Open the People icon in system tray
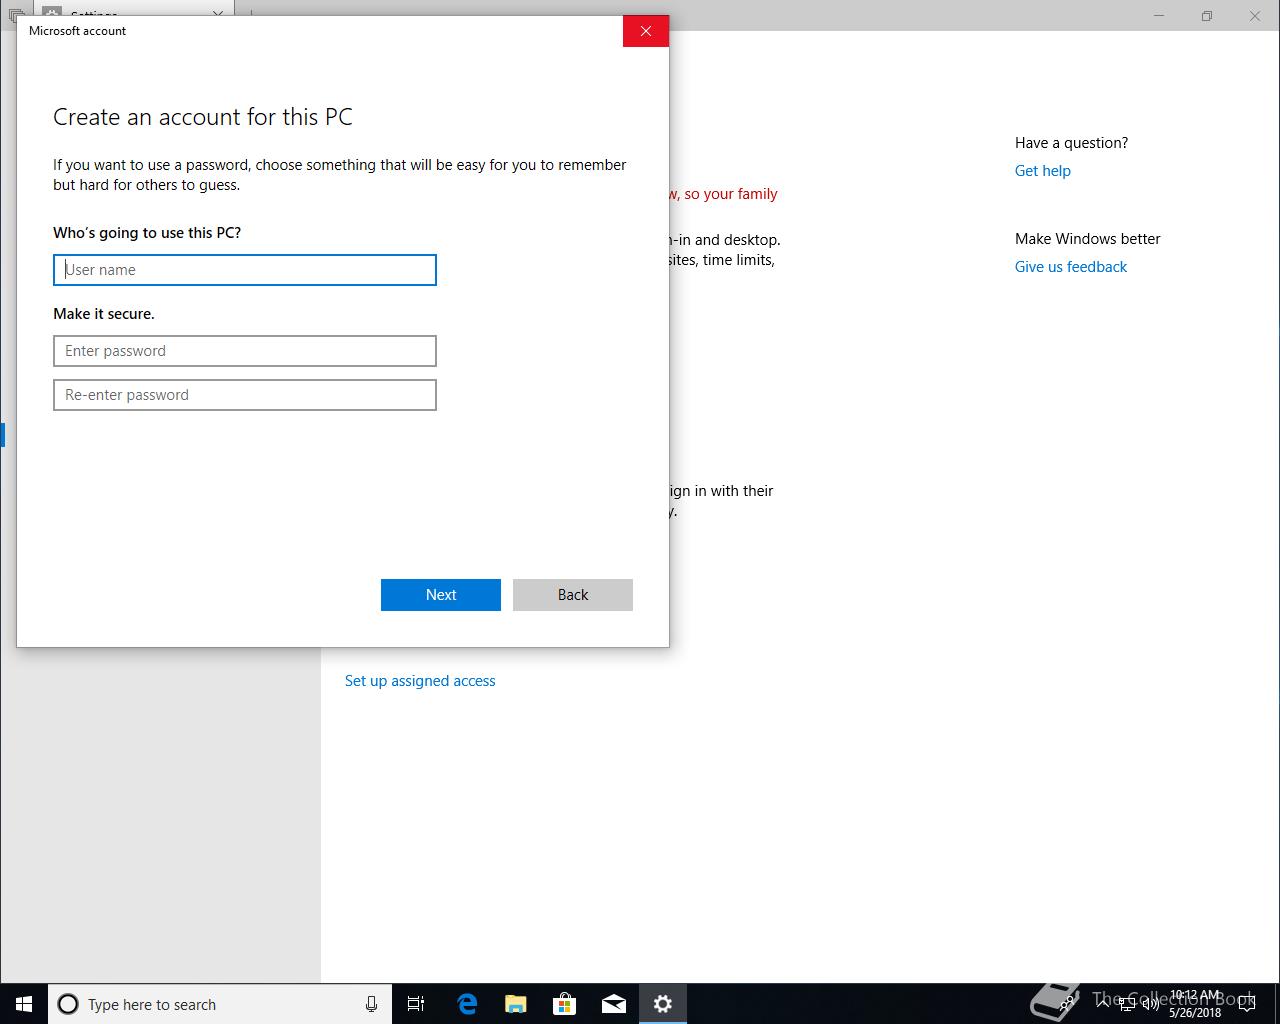 [1068, 1004]
